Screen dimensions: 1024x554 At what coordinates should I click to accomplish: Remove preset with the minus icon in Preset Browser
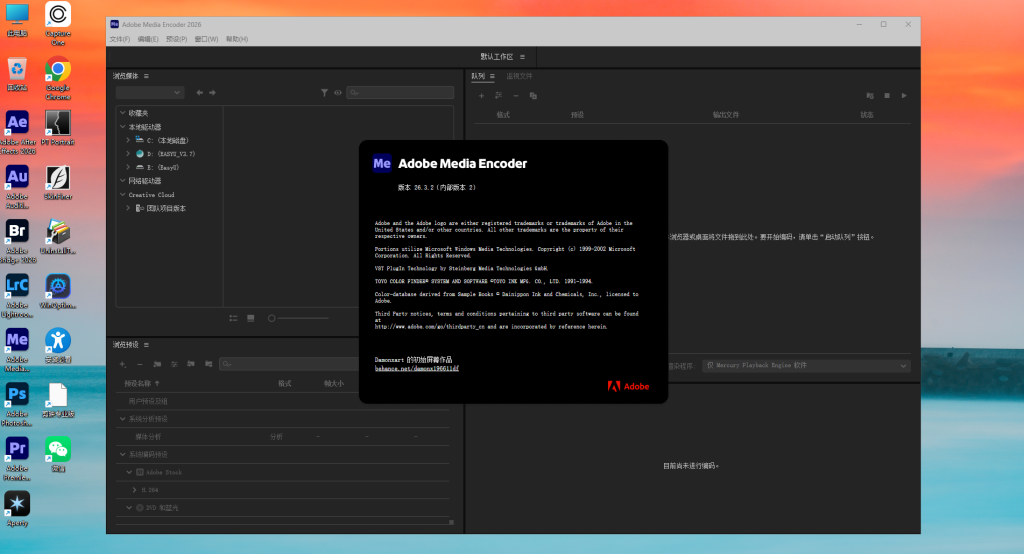pos(139,364)
